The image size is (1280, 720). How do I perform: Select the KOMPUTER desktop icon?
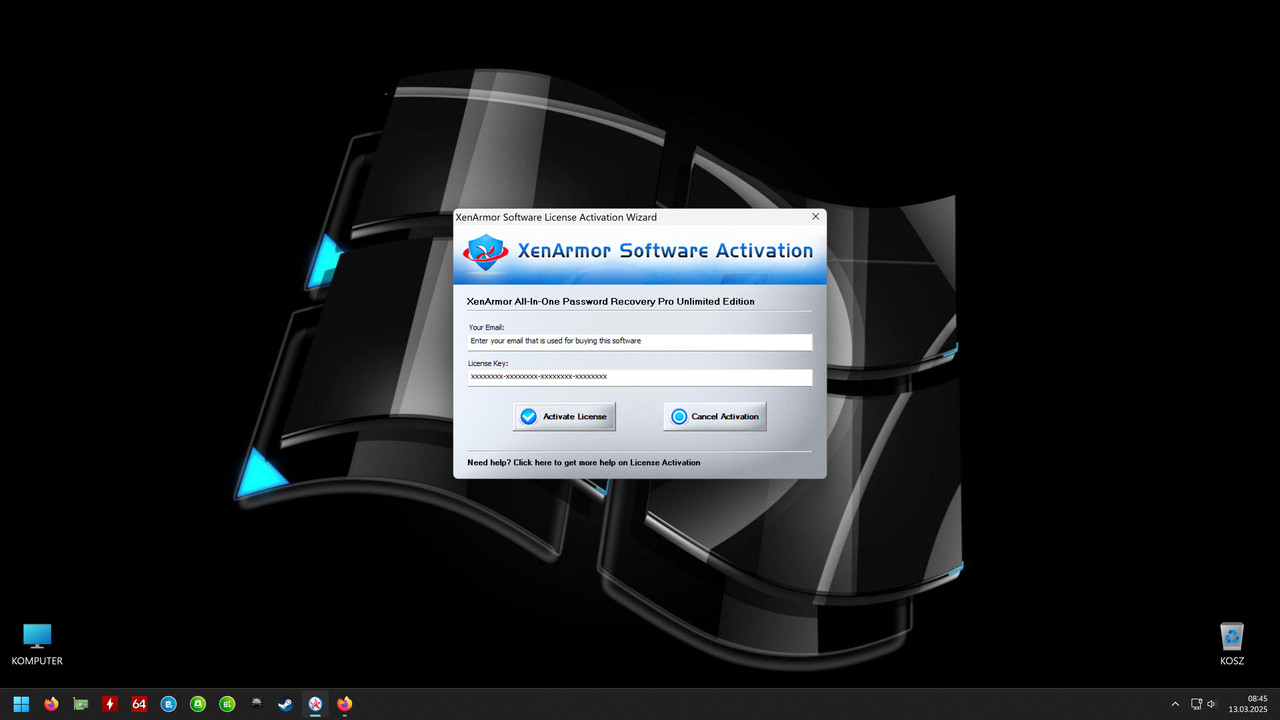click(37, 645)
